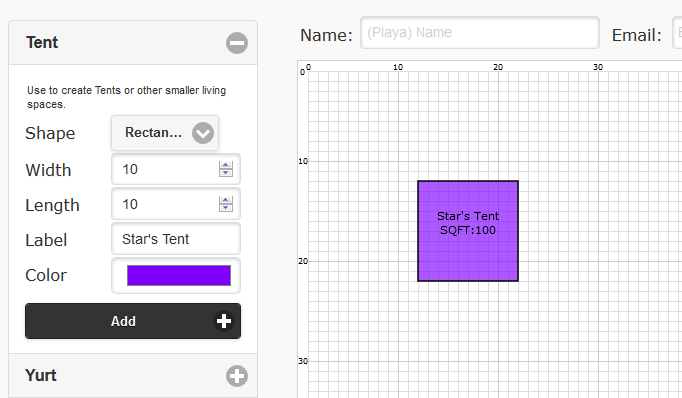
Task: Decrease Length with down arrow
Action: tap(226, 208)
